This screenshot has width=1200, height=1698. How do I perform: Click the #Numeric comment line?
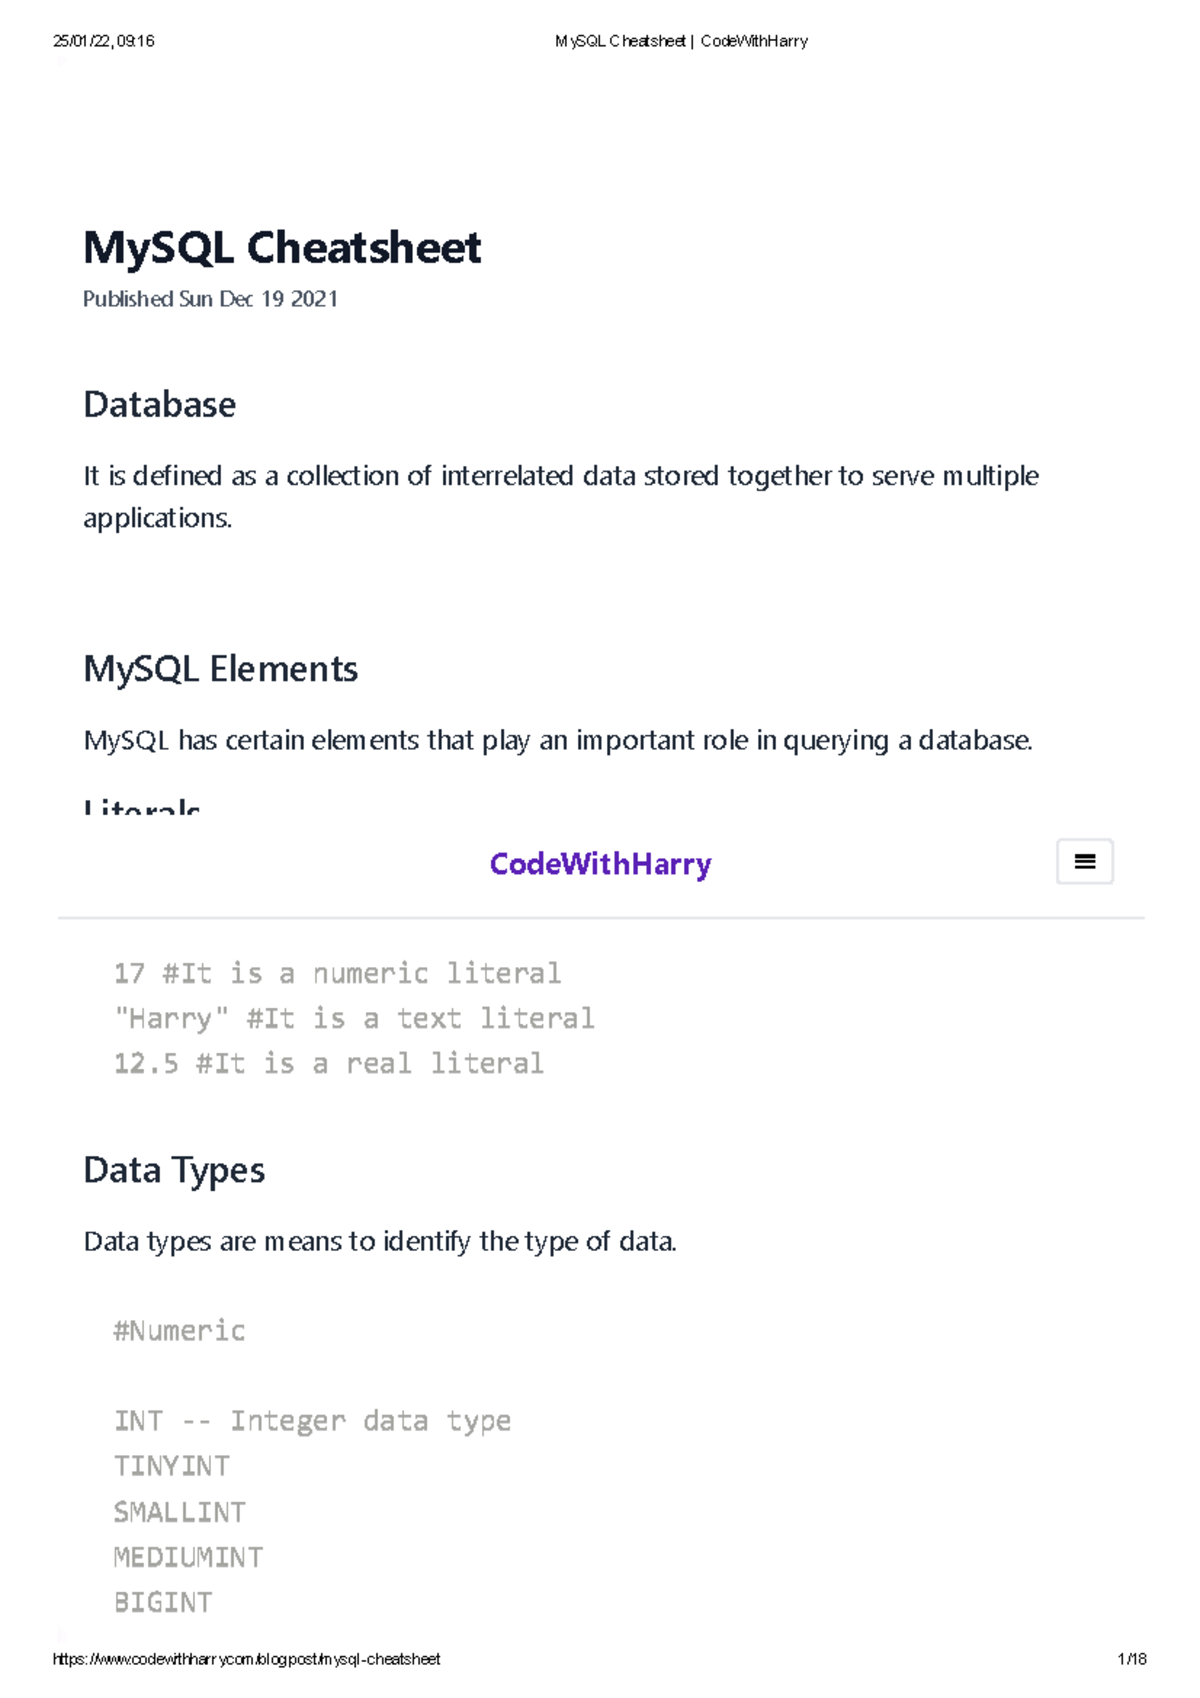point(179,1330)
